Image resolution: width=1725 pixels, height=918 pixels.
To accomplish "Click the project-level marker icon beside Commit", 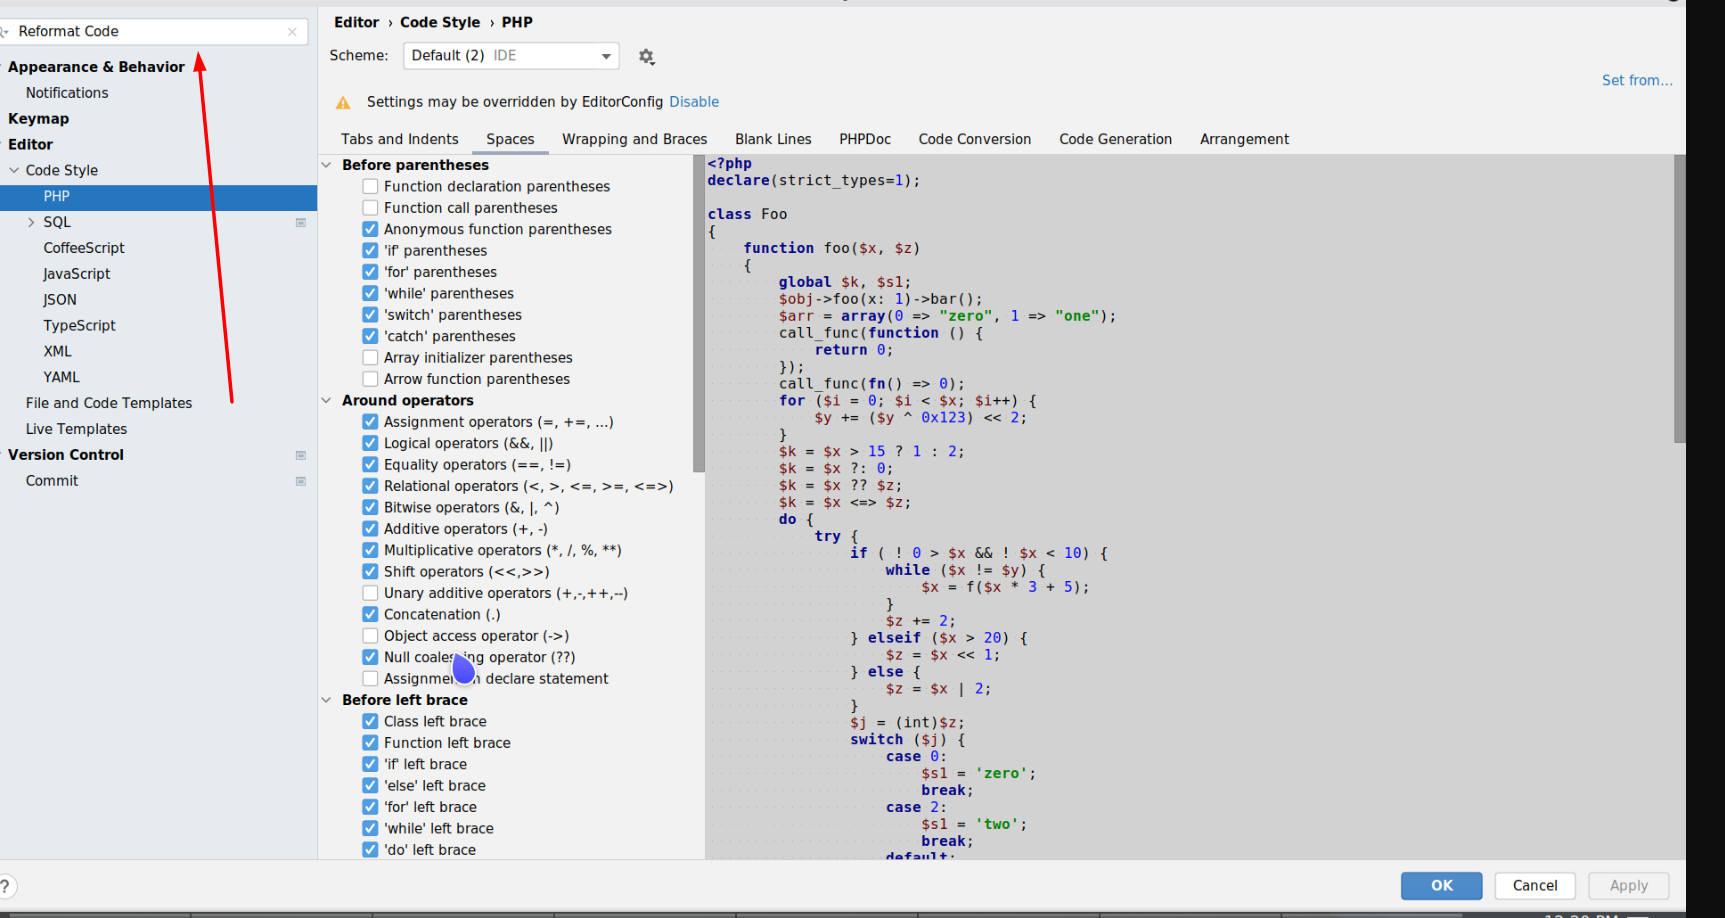I will click(301, 481).
